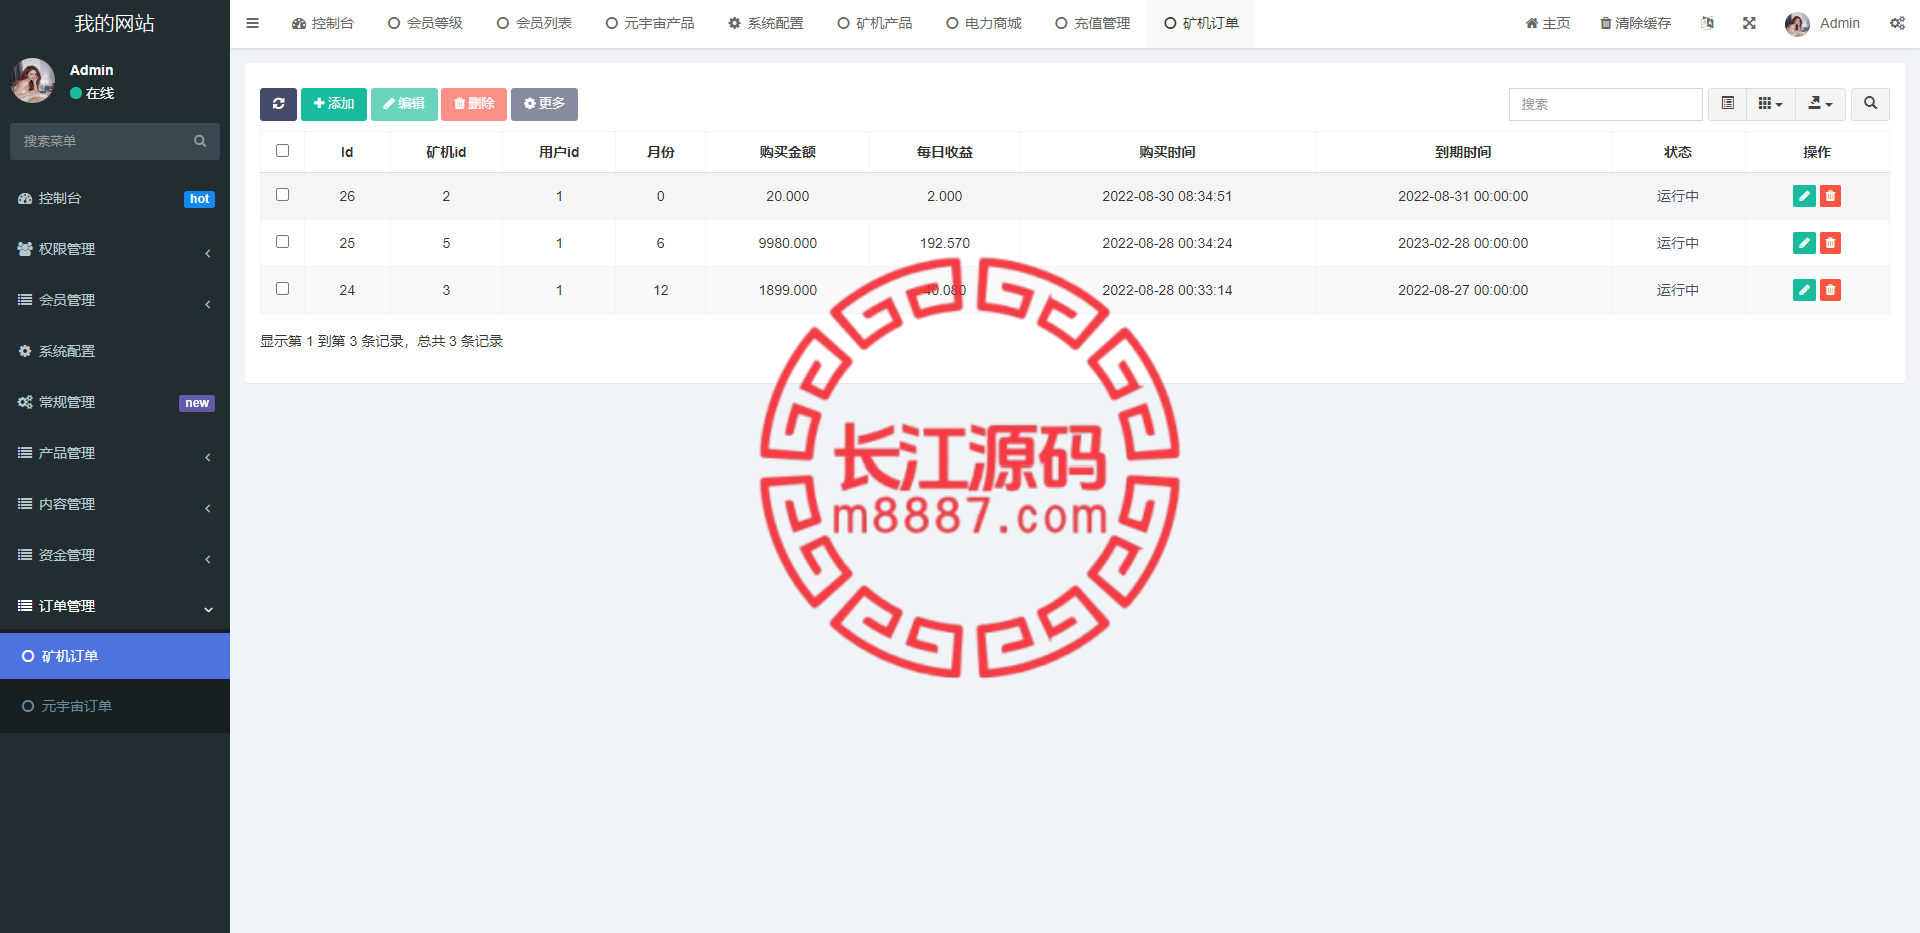Switch to 电力商城 tab
Viewport: 1920px width, 933px height.
click(984, 23)
